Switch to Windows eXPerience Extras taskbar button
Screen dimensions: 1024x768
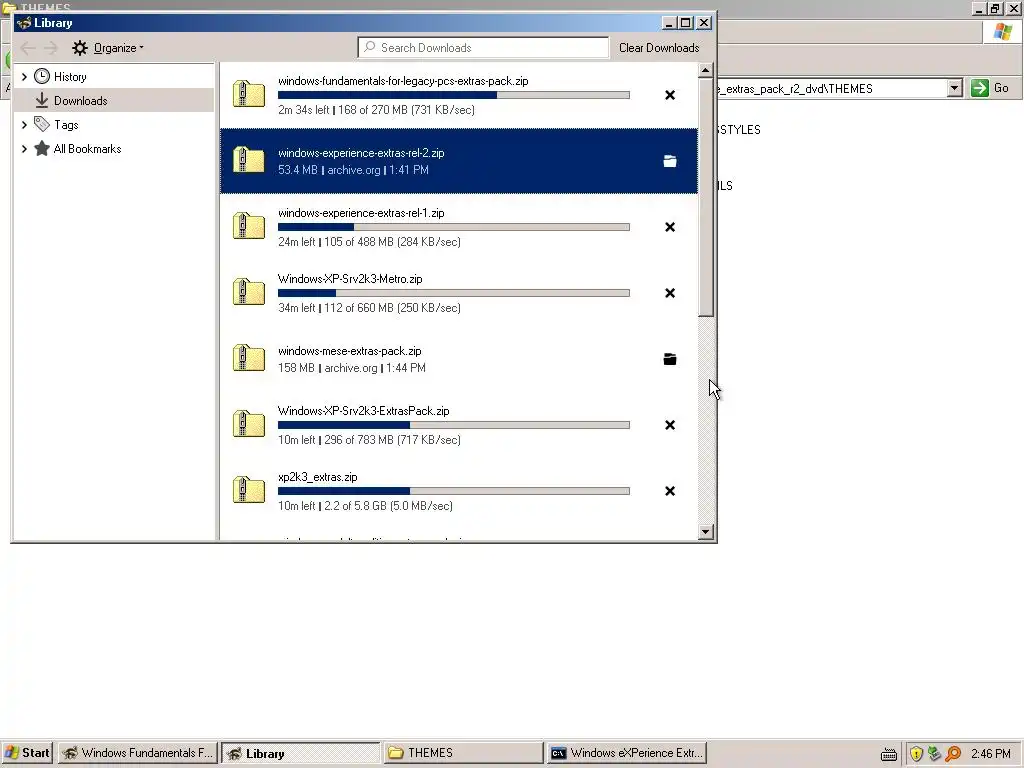tap(627, 753)
